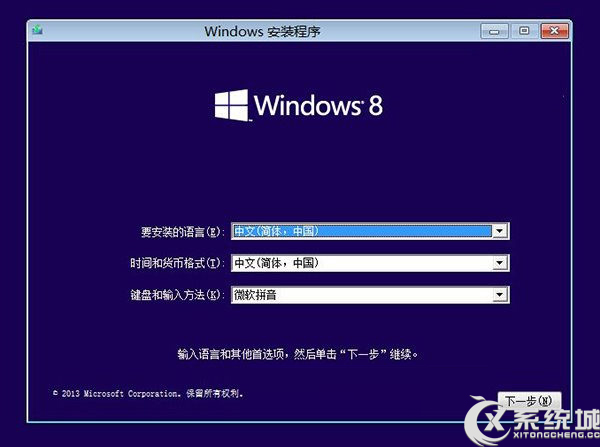
Task: Click the 键盘和输入方法(K) label
Action: click(x=177, y=295)
